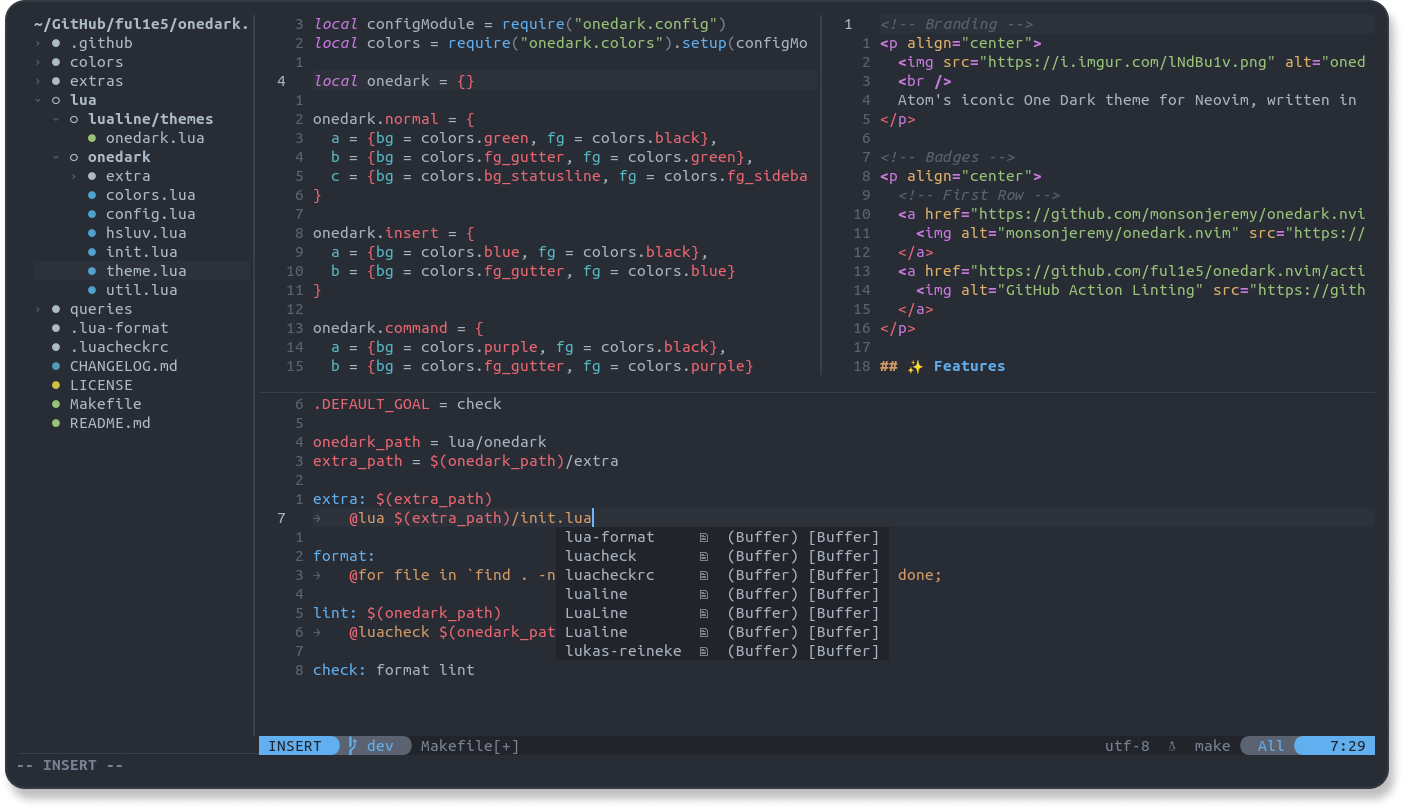
Task: Expand the .github folder chevron
Action: (38, 43)
